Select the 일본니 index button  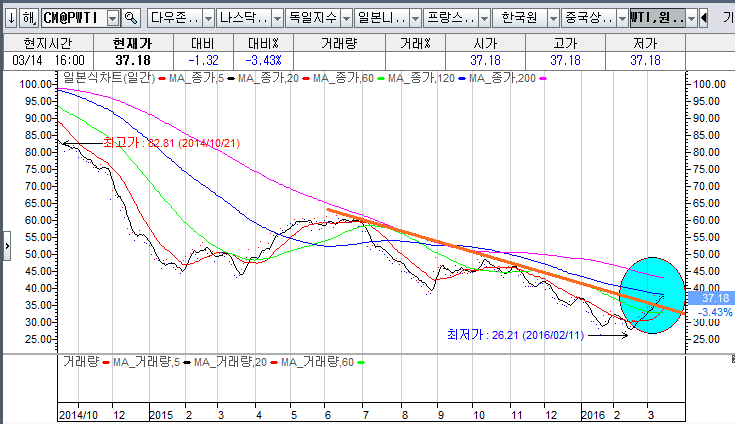pos(381,18)
